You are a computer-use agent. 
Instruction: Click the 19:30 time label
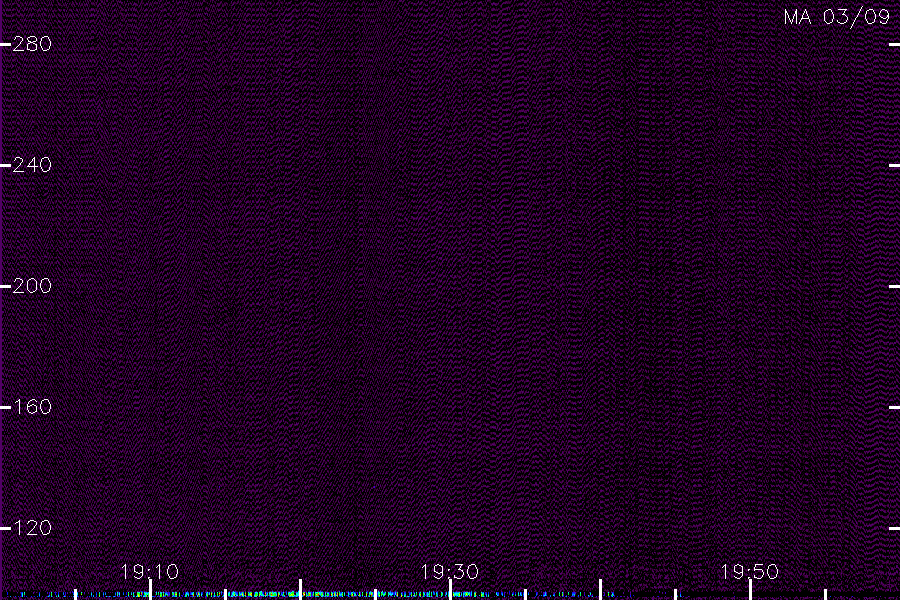[450, 572]
